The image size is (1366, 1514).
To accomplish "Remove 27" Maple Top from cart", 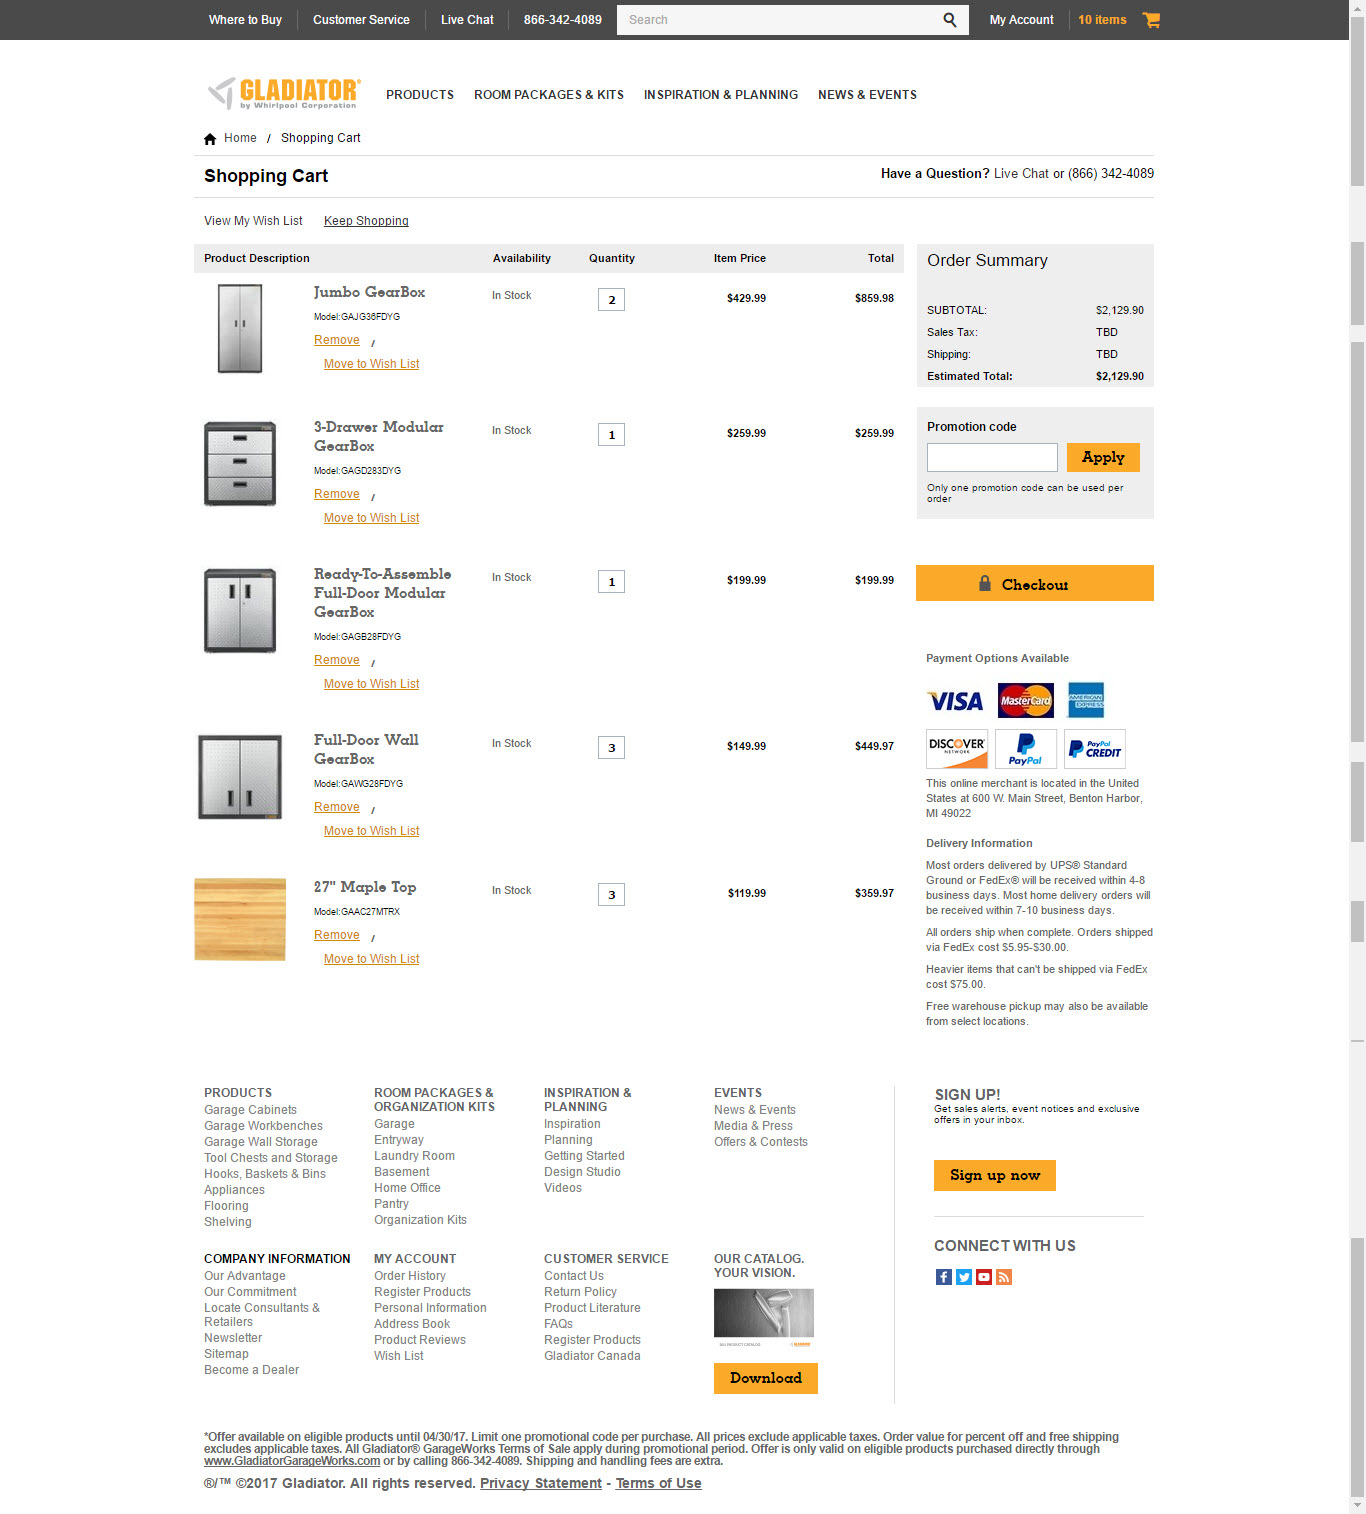I will coord(337,935).
